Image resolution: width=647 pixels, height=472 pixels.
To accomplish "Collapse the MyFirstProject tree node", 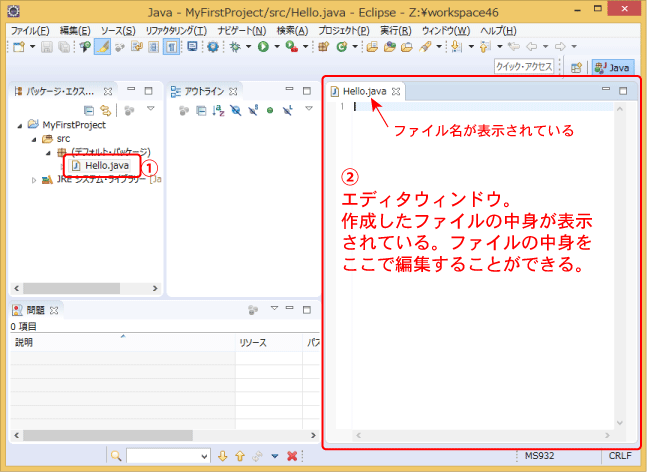I will click(20, 125).
